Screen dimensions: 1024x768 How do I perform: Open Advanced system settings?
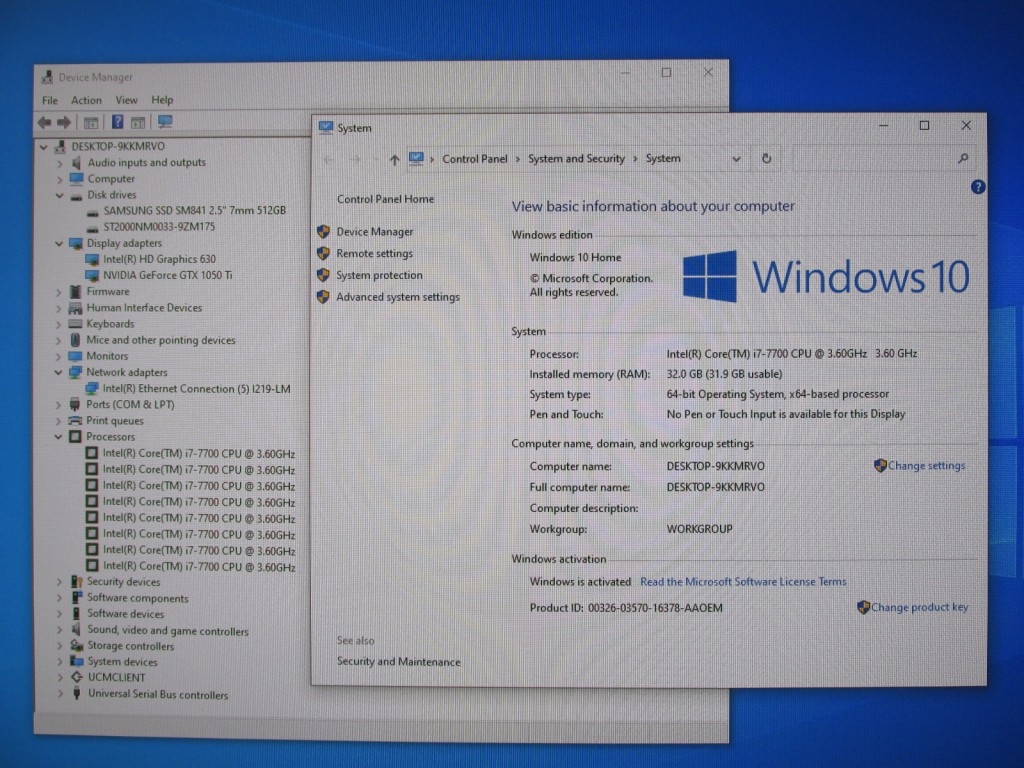(x=398, y=297)
